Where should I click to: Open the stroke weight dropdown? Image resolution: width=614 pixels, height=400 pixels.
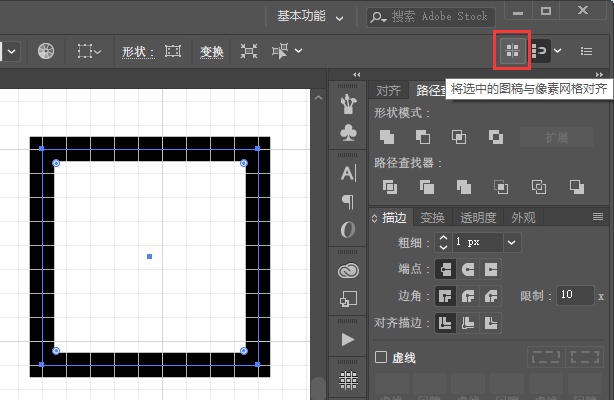tap(511, 243)
